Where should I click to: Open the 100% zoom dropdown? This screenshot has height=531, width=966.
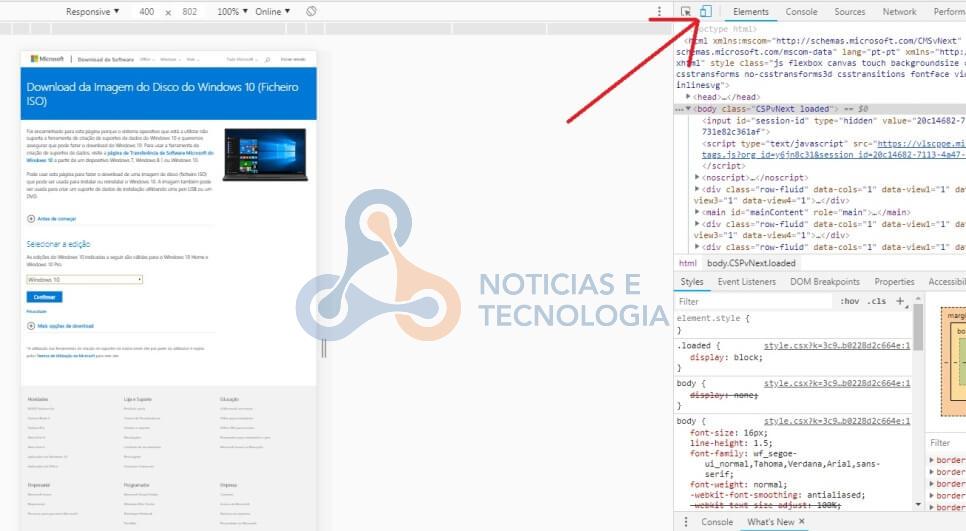point(232,12)
